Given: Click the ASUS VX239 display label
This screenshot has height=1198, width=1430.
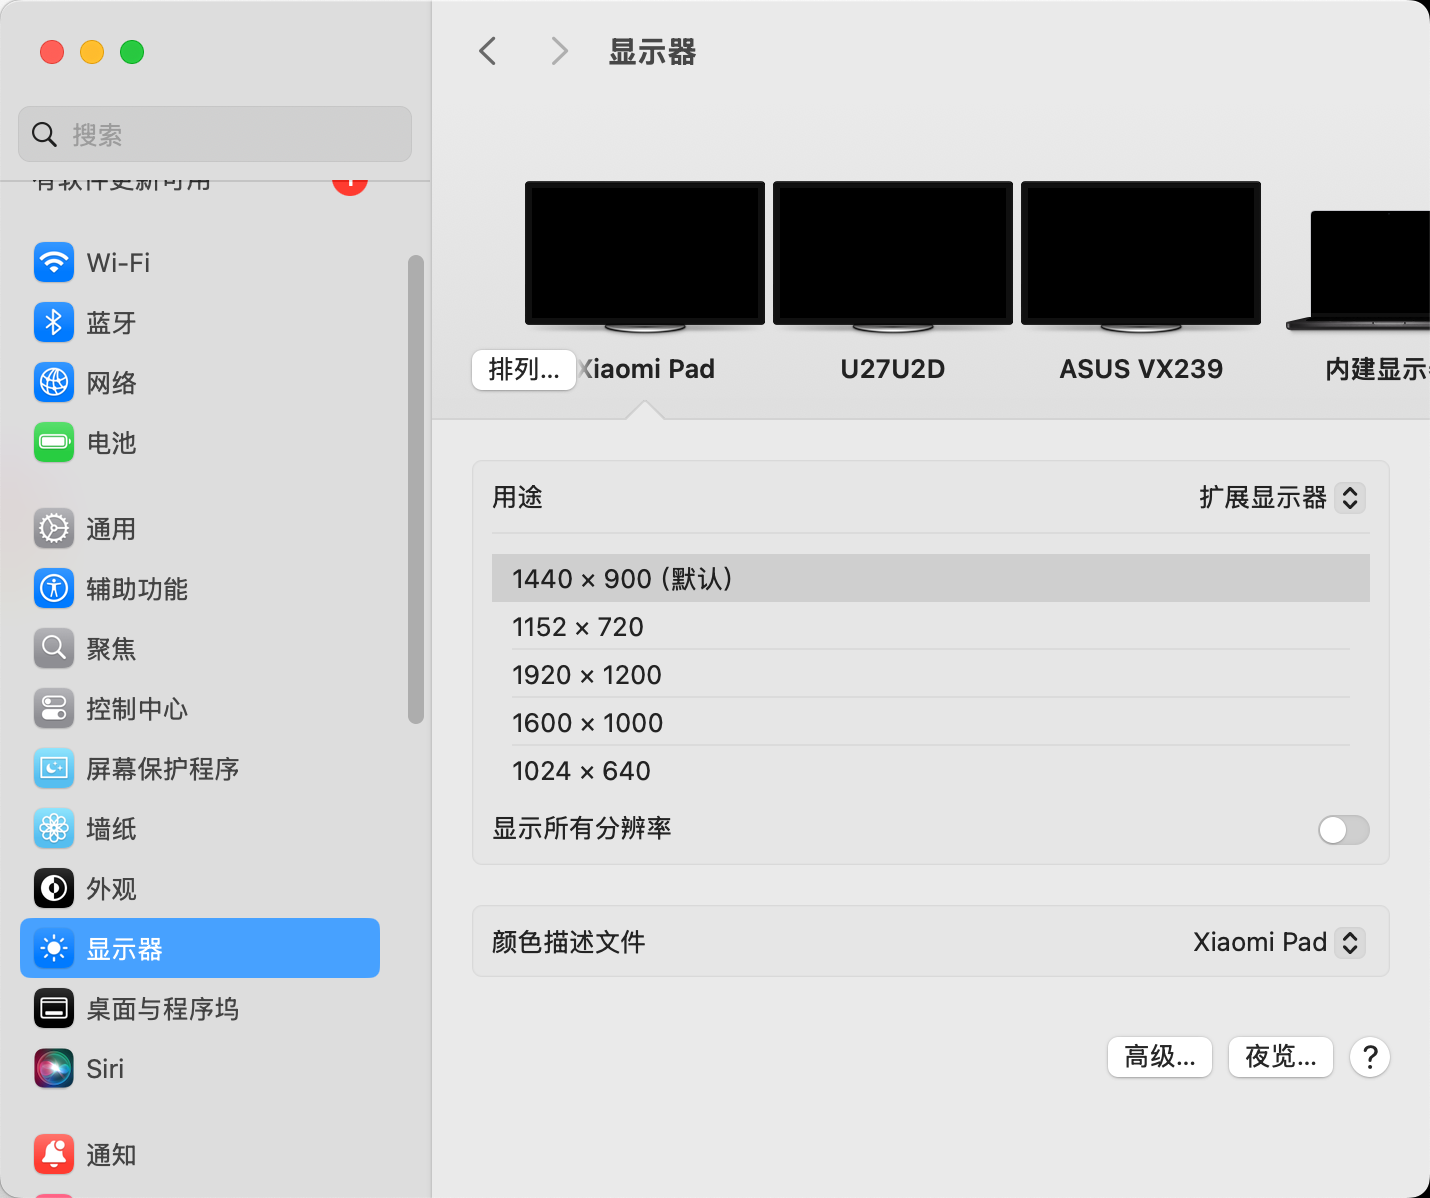Looking at the screenshot, I should point(1141,369).
